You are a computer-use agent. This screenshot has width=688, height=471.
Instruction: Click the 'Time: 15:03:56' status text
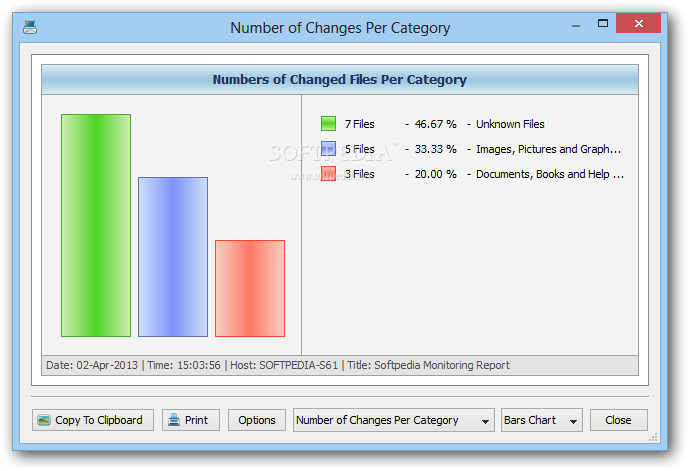[184, 365]
